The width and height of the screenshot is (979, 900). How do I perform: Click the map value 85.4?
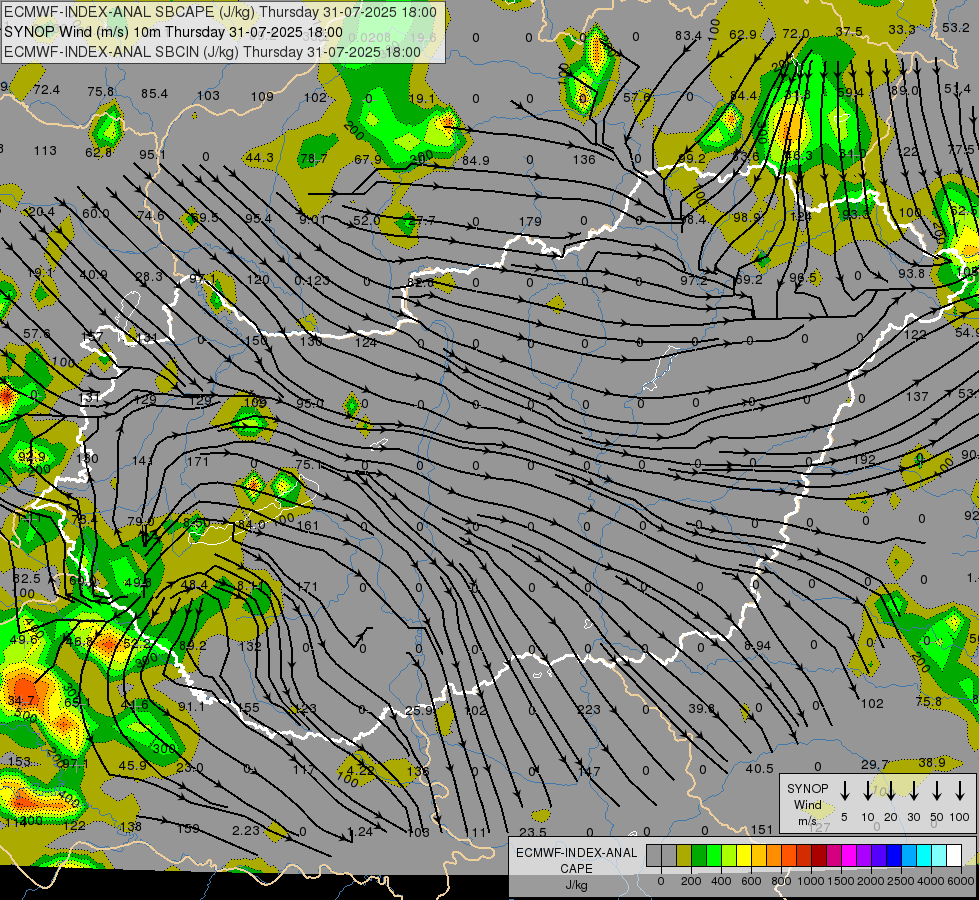[154, 94]
